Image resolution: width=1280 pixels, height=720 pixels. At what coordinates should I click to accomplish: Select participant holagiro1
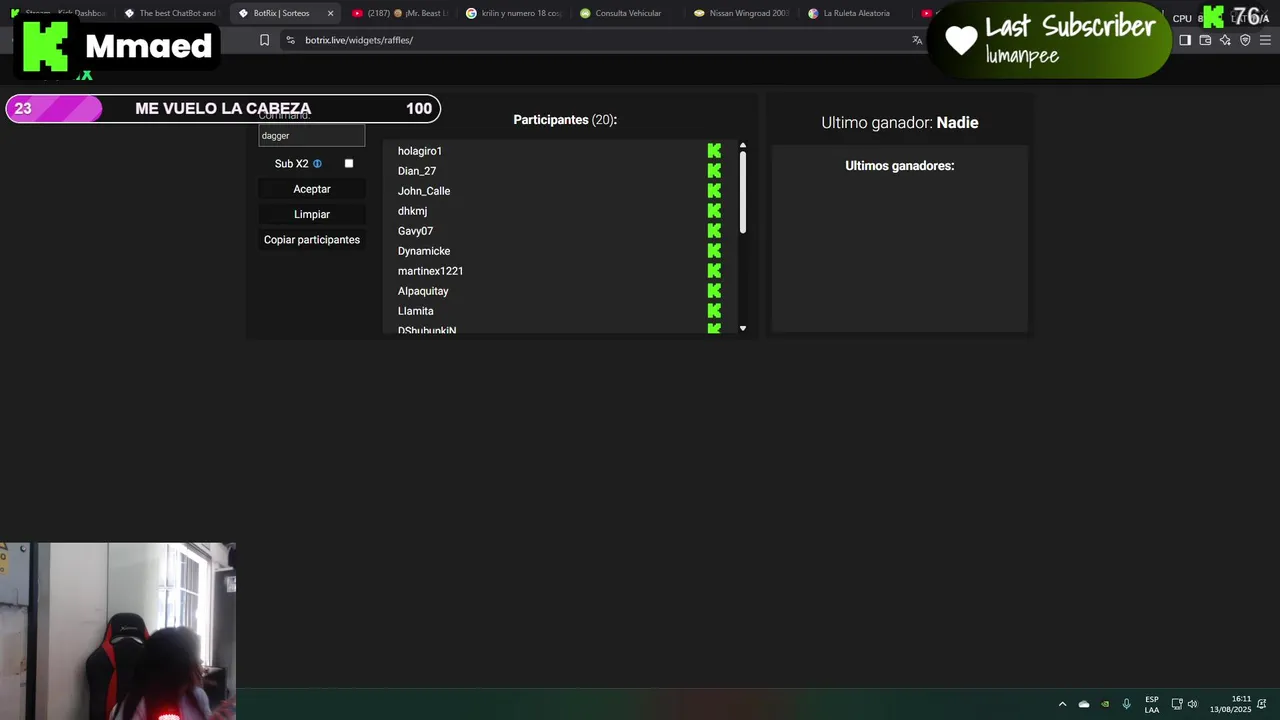(x=420, y=151)
